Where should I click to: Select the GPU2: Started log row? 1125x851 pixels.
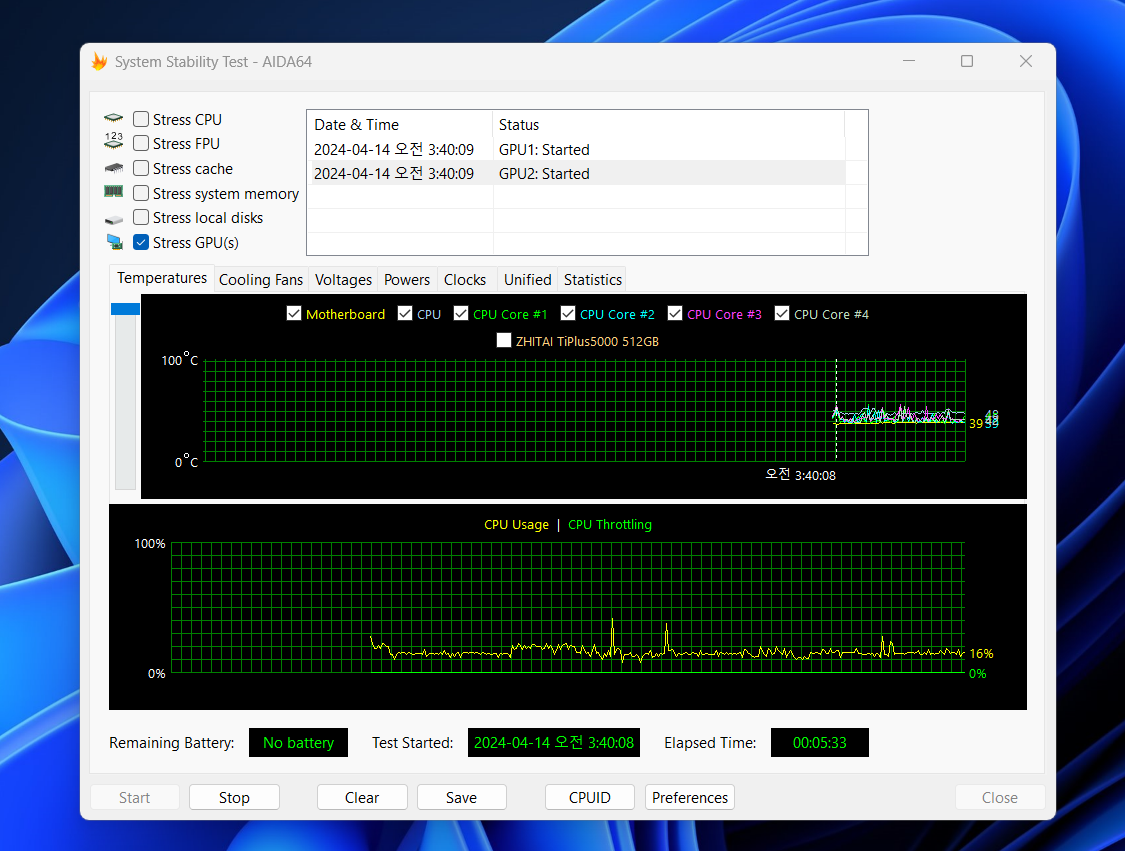(575, 173)
